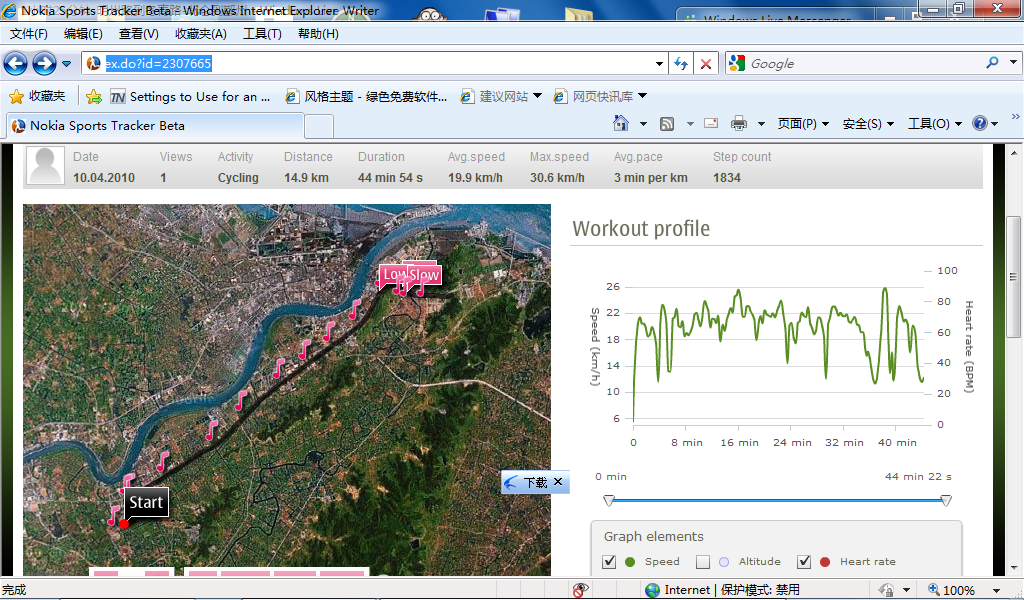The height and width of the screenshot is (600, 1024).
Task: Open the search provider dropdown arrow
Action: 1013,63
